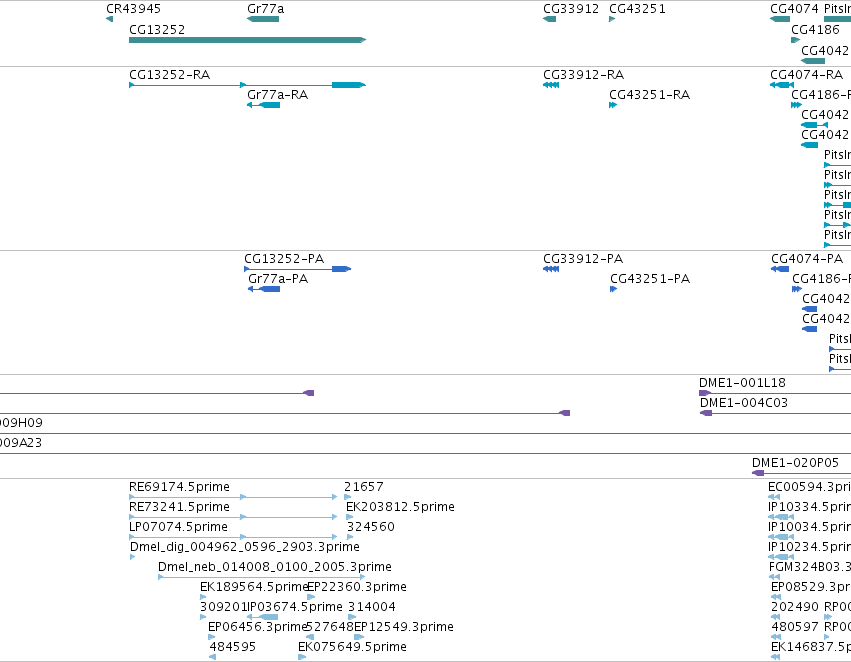851x662 pixels.
Task: Click the CG33912-RA transcript arrows
Action: click(x=551, y=85)
